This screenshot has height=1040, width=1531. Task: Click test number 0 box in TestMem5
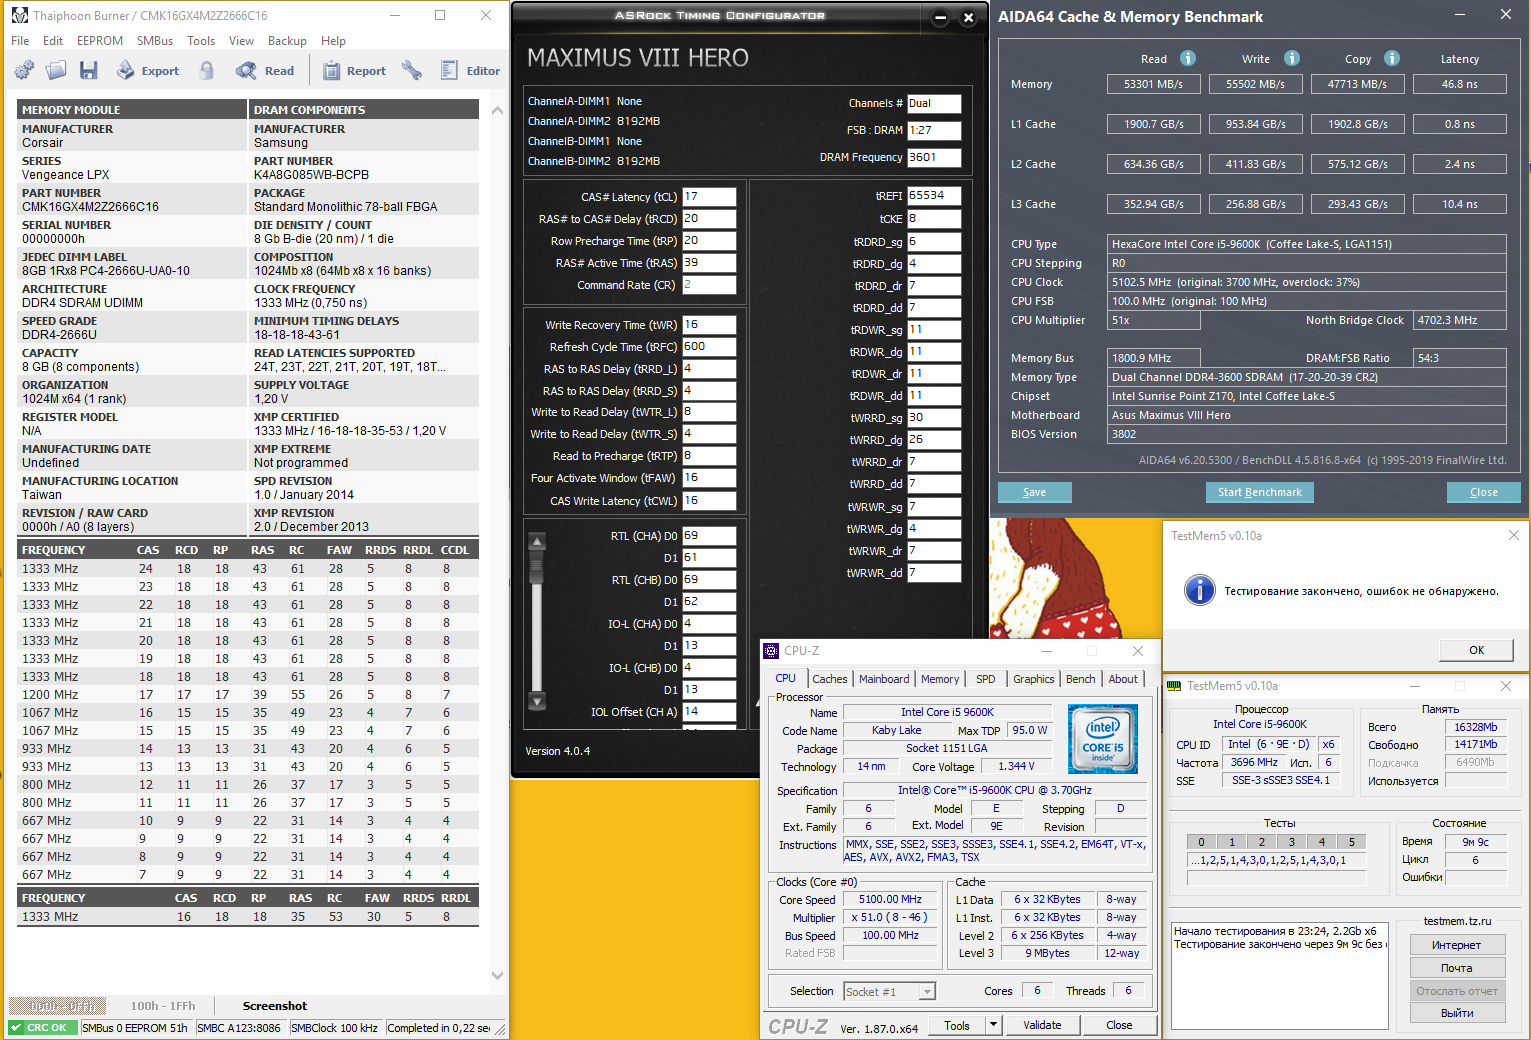point(1201,842)
